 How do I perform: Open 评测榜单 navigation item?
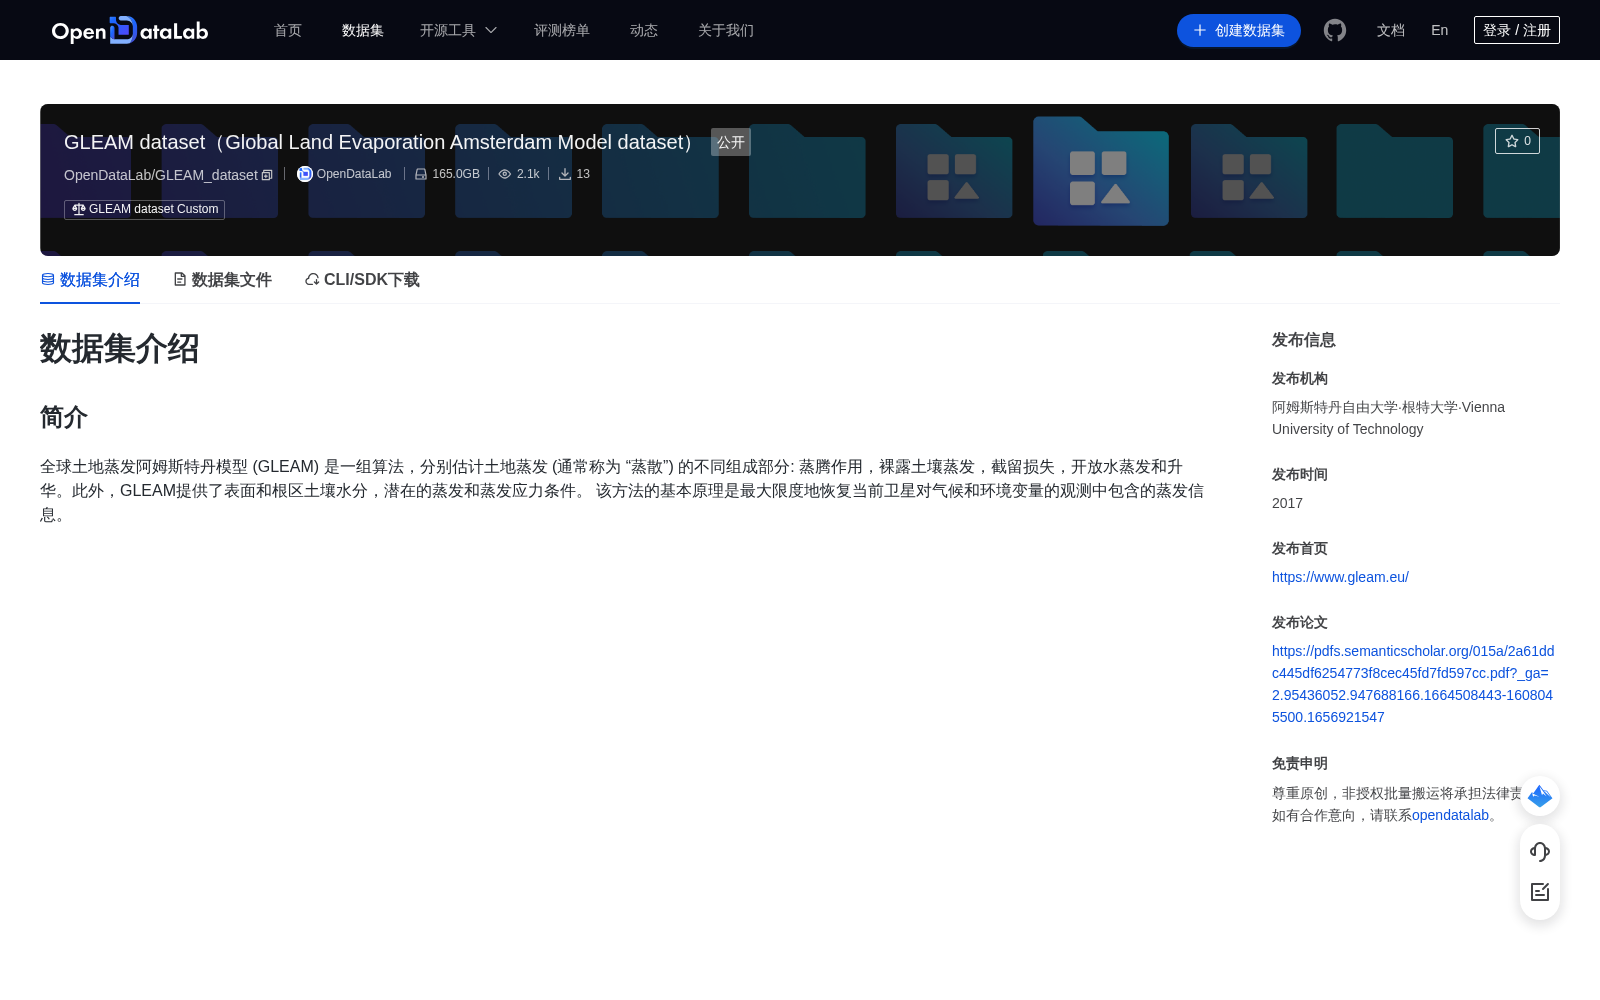562,30
